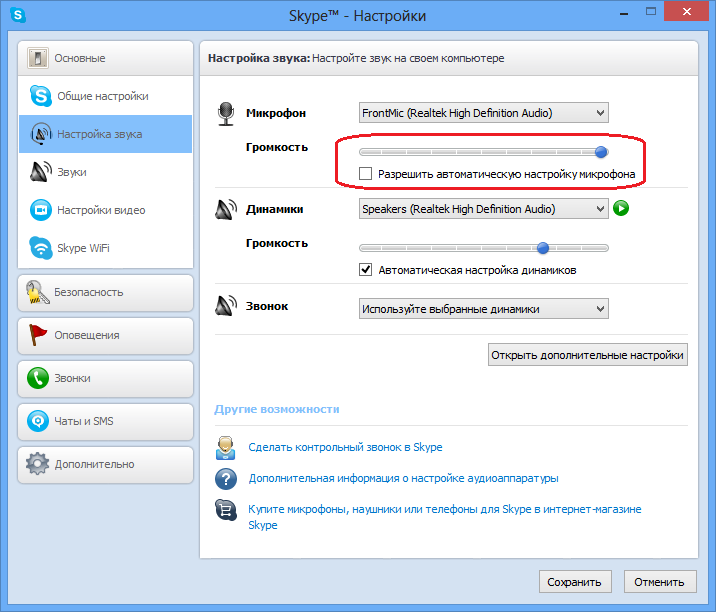The image size is (716, 612).
Task: Click the speaker icon beside Звонок
Action: click(226, 306)
